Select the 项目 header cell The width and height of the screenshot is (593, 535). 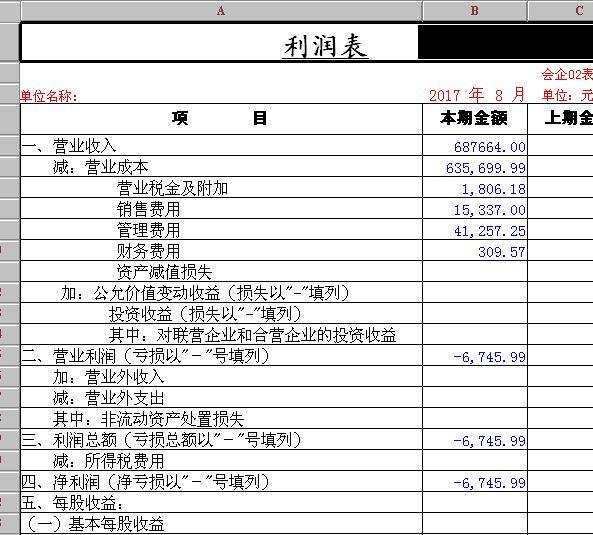point(221,119)
